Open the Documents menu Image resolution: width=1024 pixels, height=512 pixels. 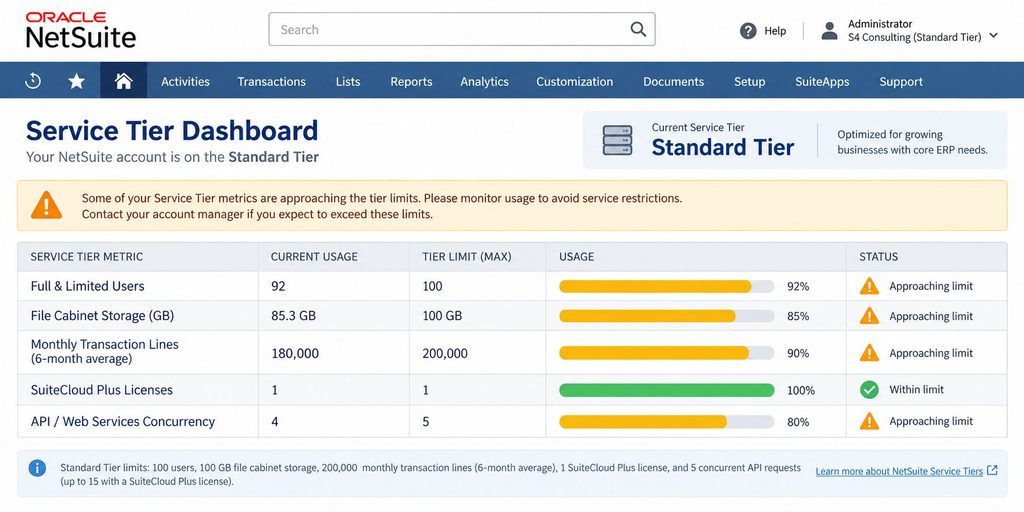(673, 82)
